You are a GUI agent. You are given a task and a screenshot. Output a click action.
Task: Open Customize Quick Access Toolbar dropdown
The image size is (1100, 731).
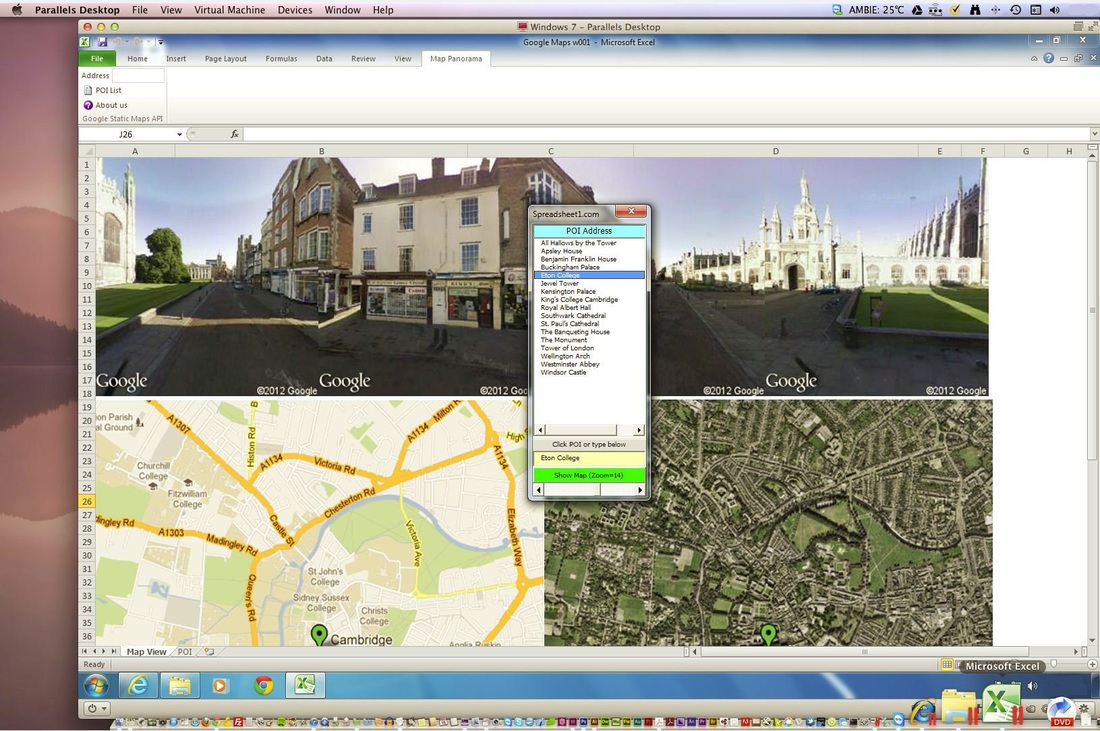click(x=160, y=42)
